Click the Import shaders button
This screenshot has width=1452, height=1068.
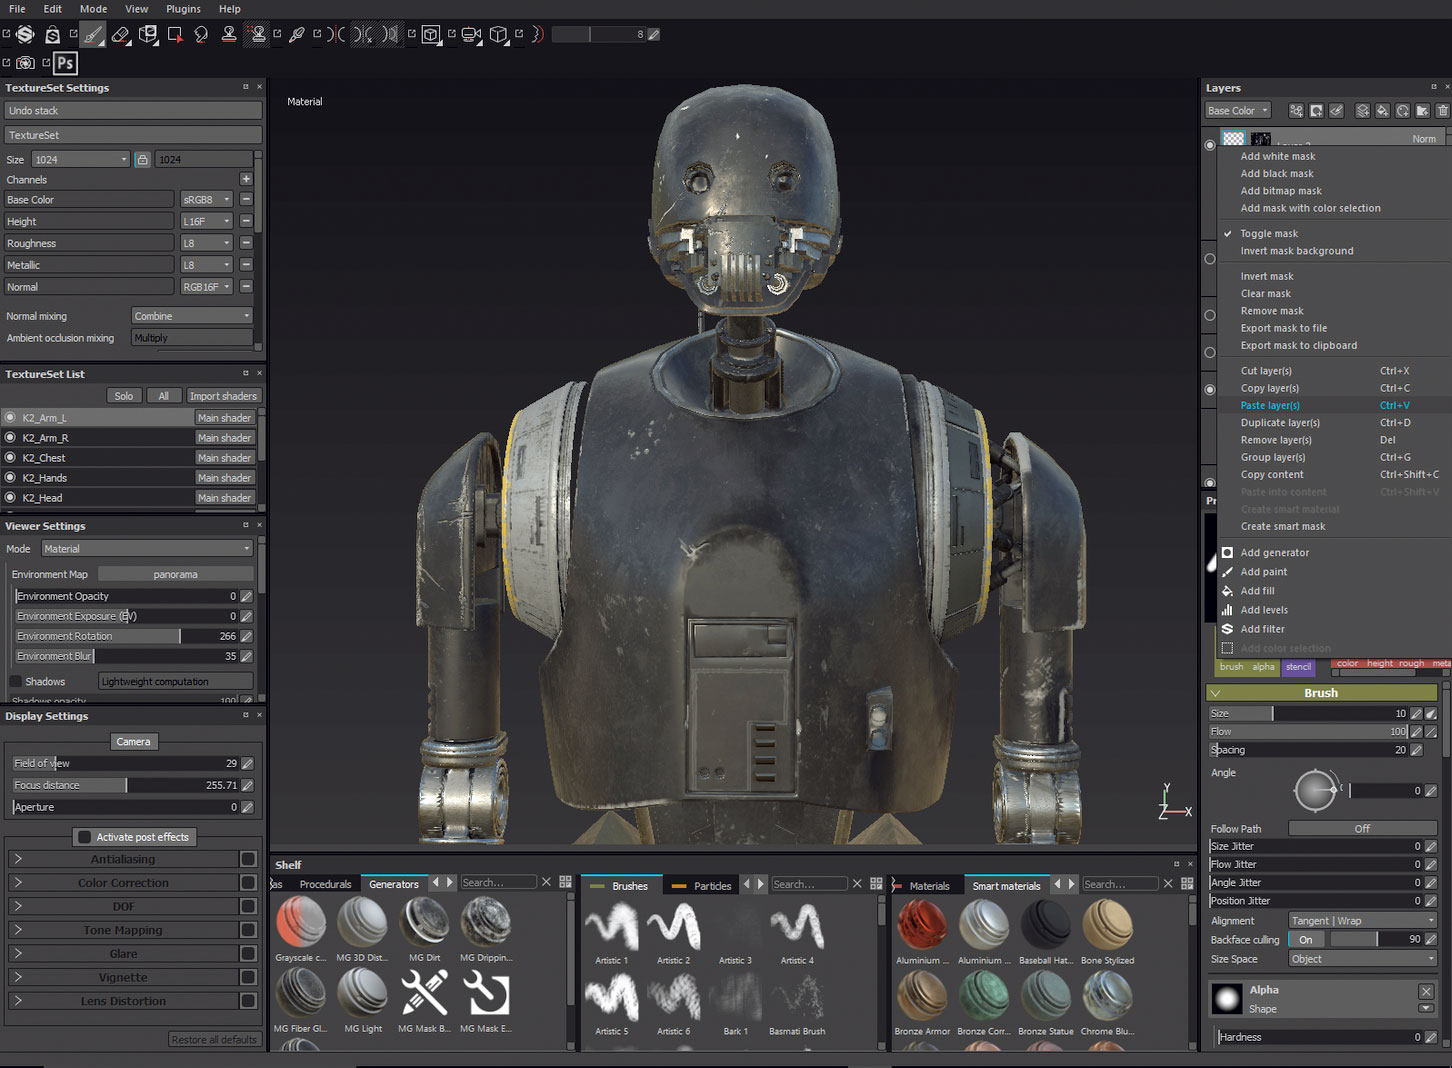pyautogui.click(x=223, y=396)
